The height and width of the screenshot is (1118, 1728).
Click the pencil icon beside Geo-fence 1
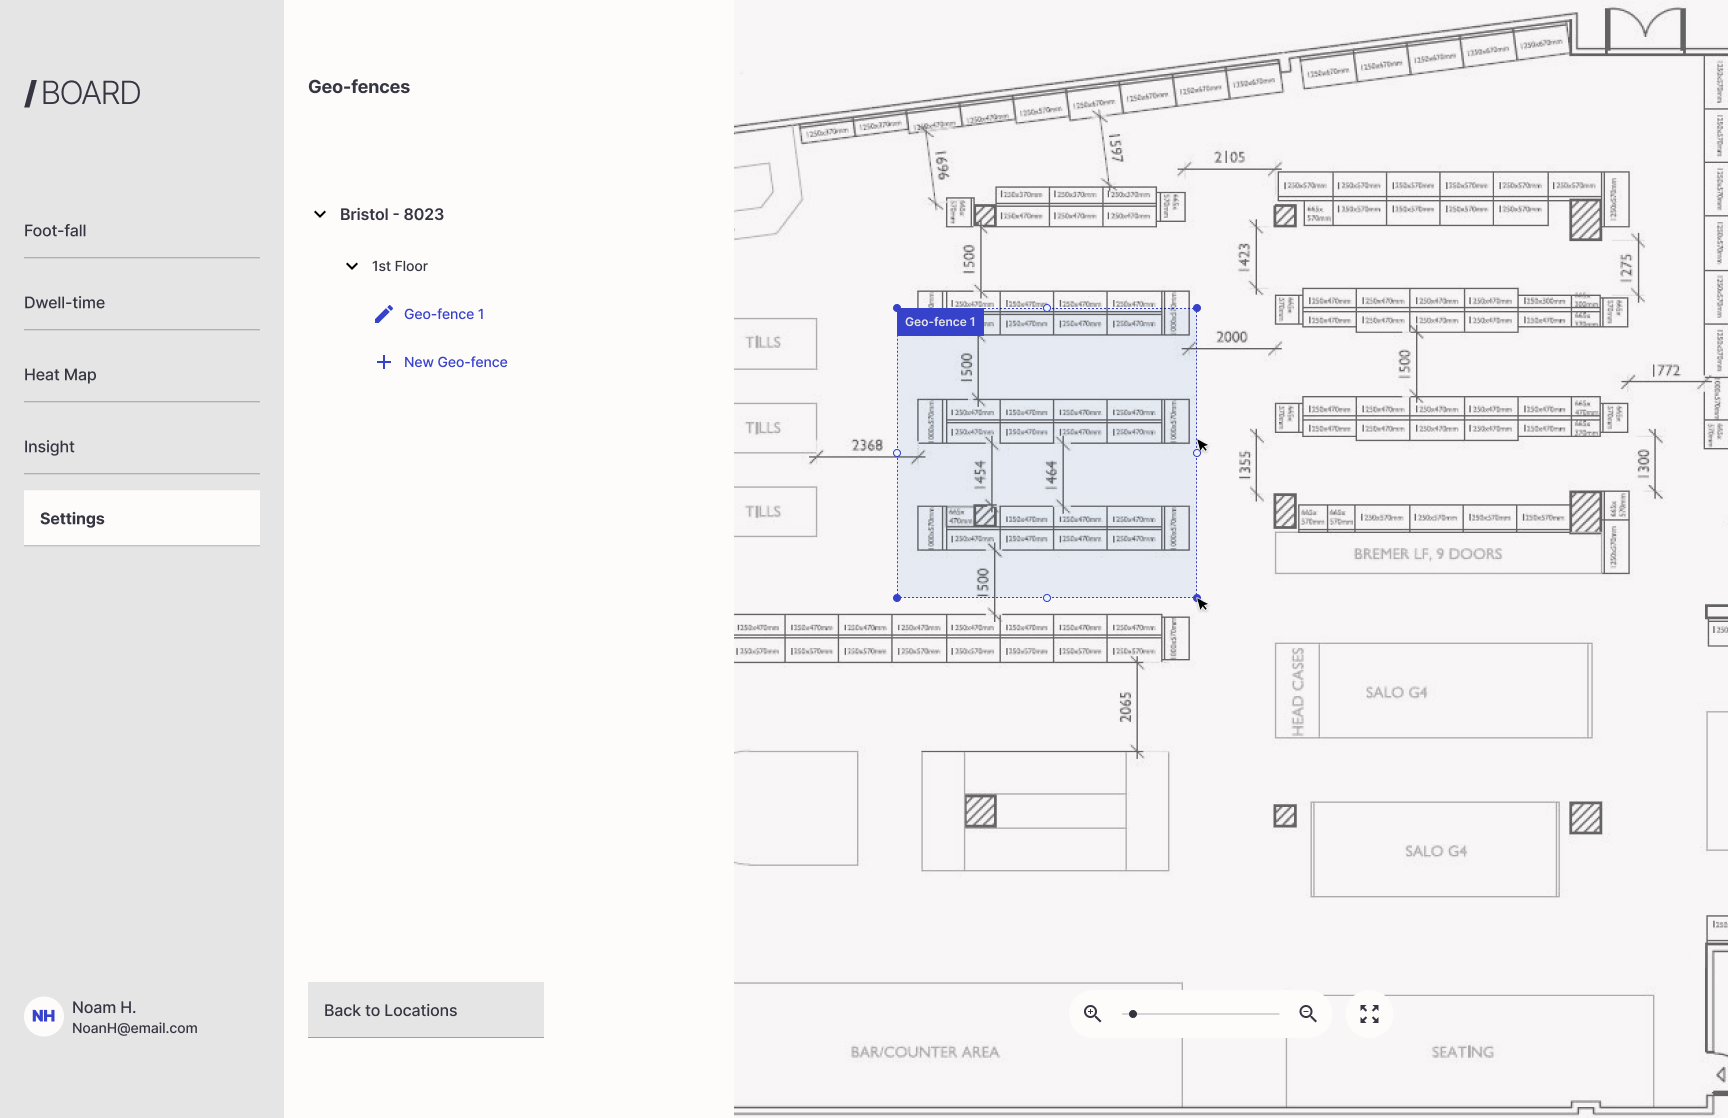tap(384, 314)
